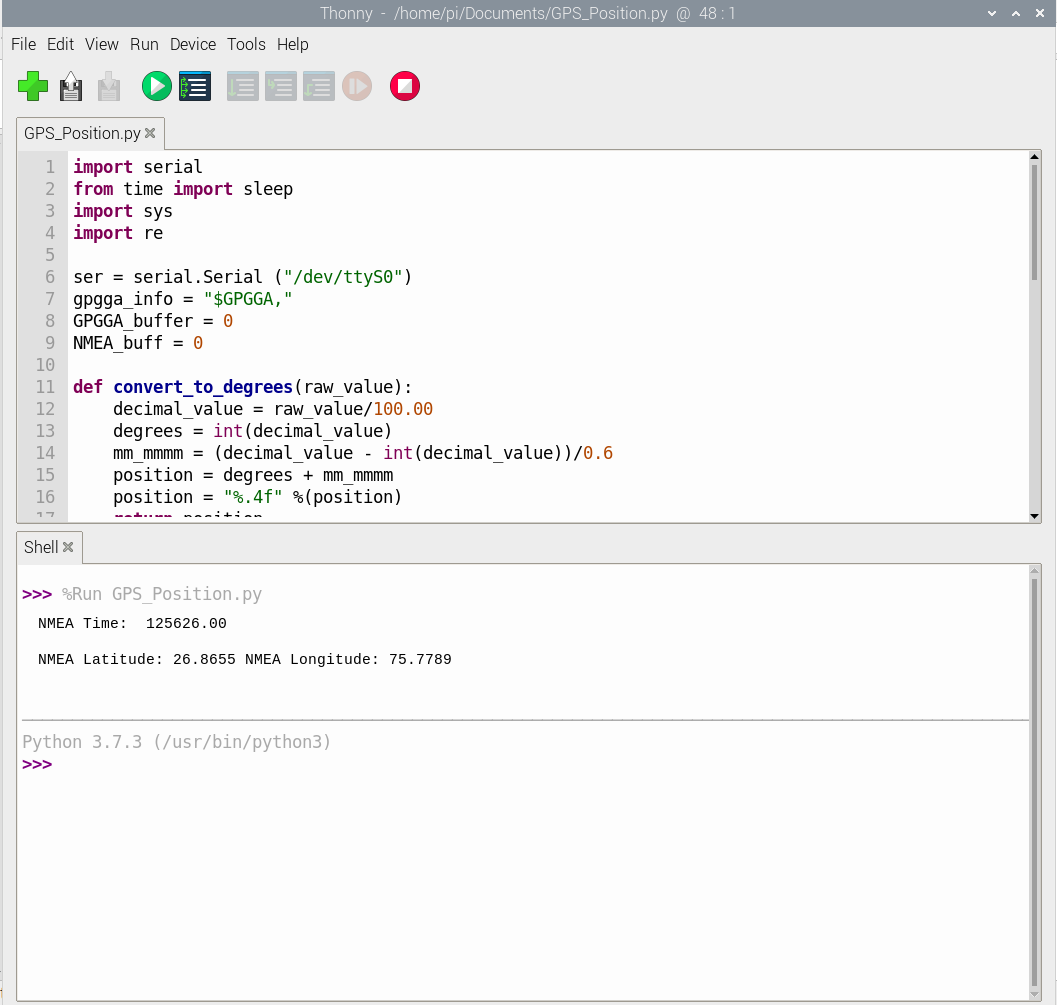Viewport: 1057px width, 1005px height.
Task: Click editor scrollbar up arrow
Action: pos(1034,157)
